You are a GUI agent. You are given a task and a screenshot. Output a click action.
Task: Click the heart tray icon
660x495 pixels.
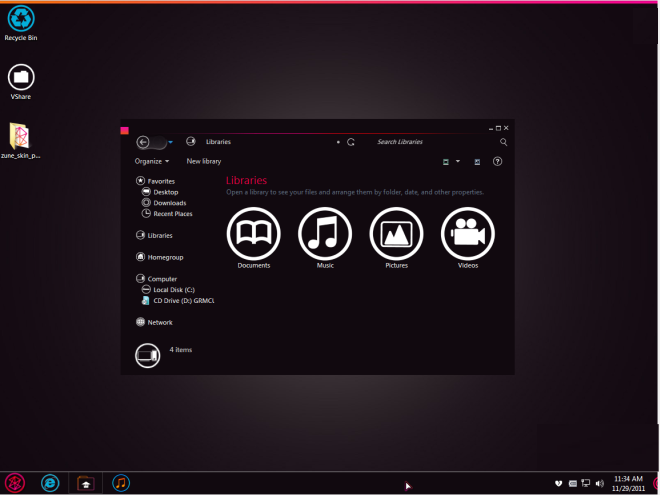point(559,483)
